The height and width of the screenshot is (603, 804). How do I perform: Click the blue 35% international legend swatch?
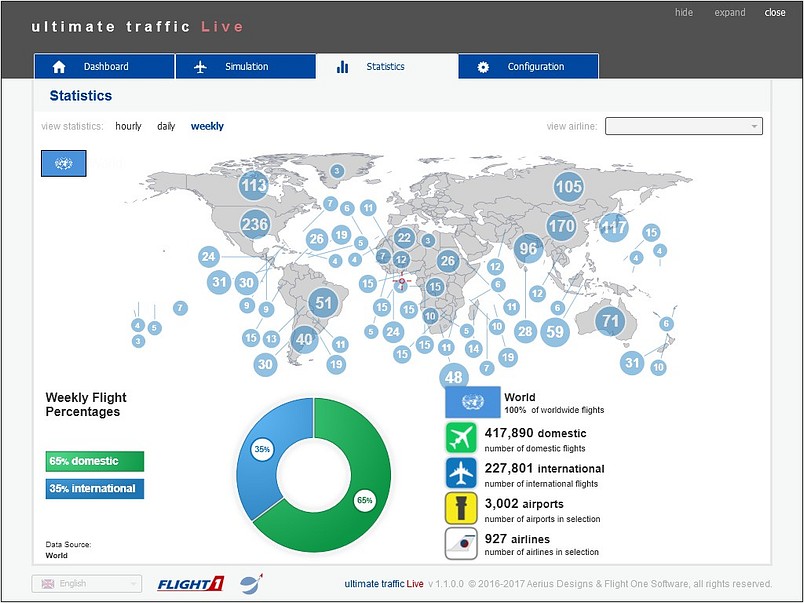95,489
